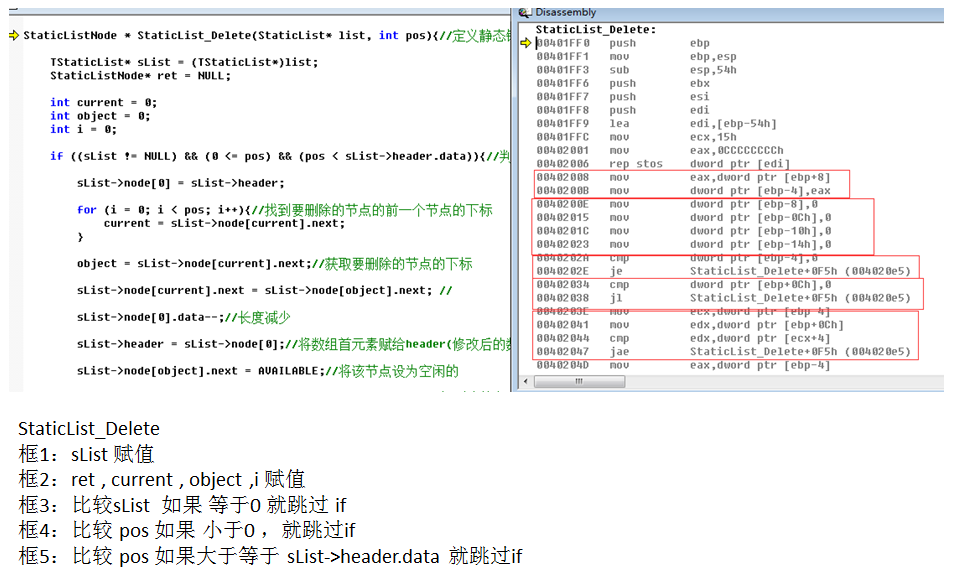Click disassembly row 0040201C mov [ebp-10h],0
Viewport: 958px width, 584px height.
[x=684, y=231]
